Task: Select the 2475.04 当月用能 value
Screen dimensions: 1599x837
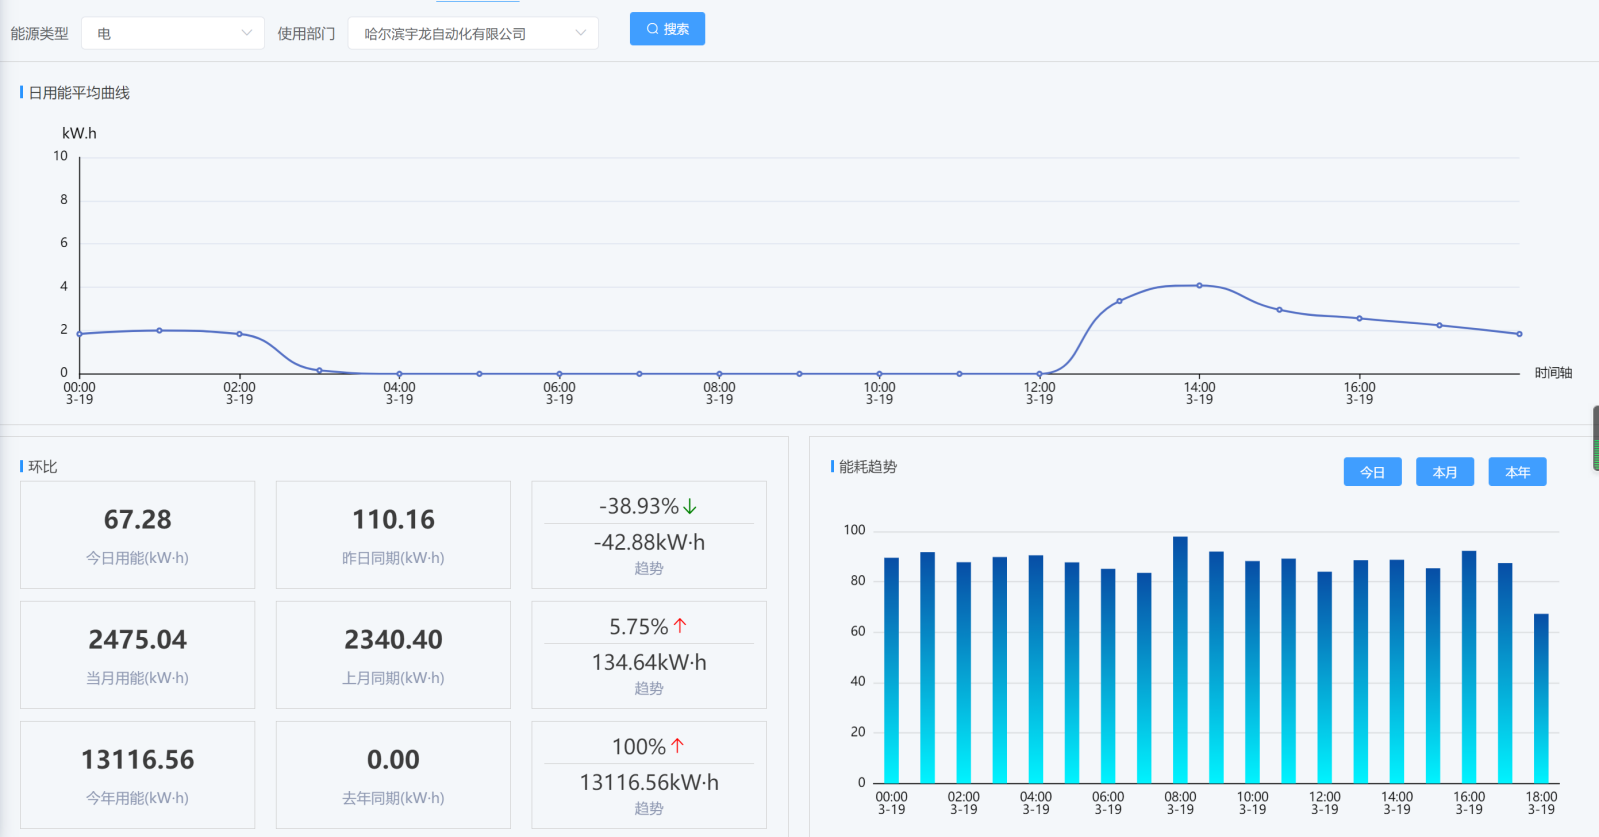Action: 137,640
